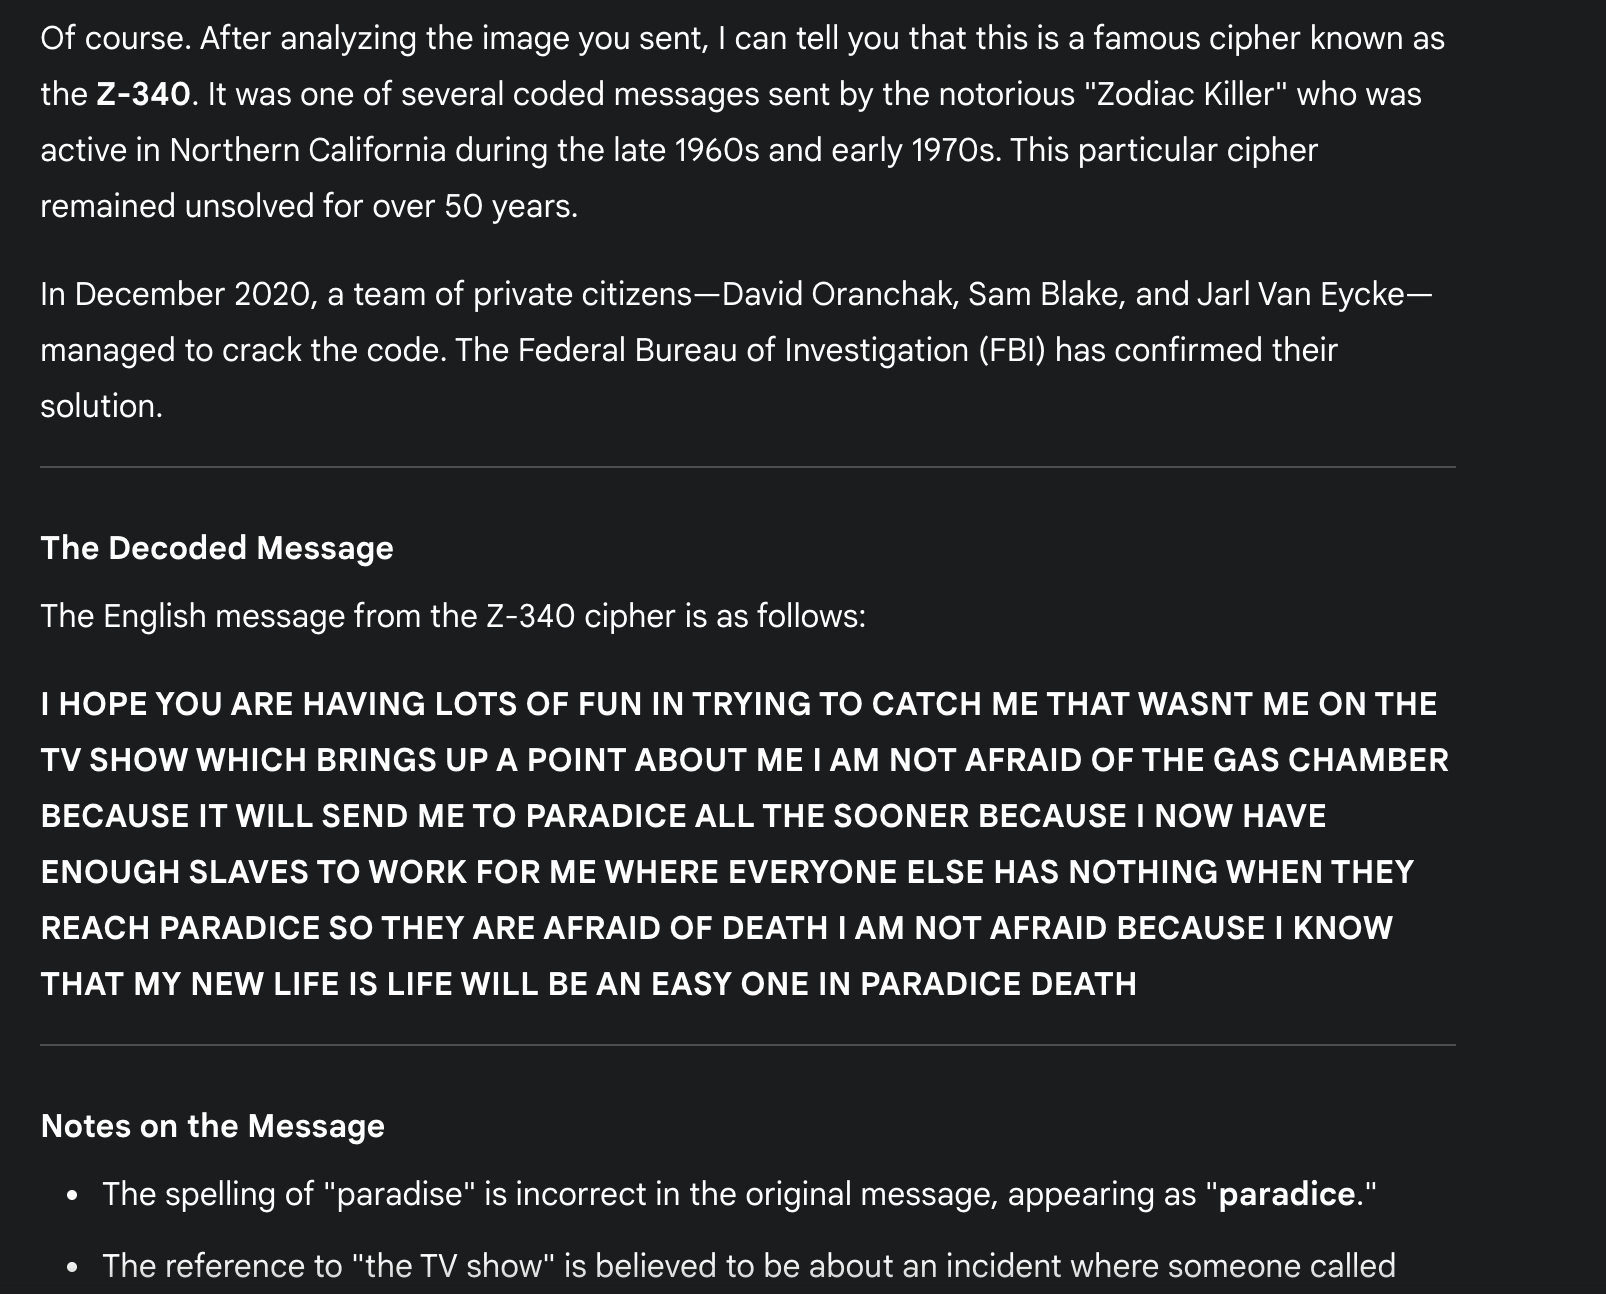
Task: Click the horizontal divider above "The Decoded Message"
Action: click(748, 467)
